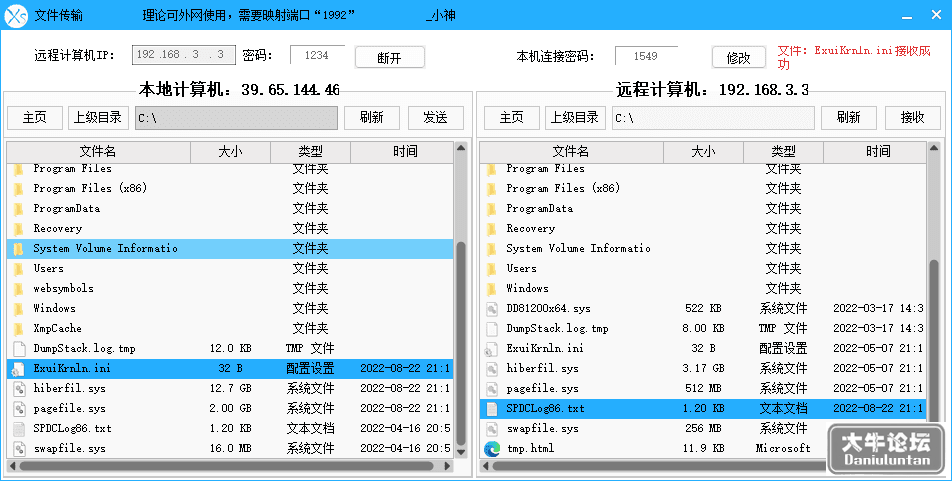Minimize the 文件传输 window
952x481 pixels.
(907, 16)
